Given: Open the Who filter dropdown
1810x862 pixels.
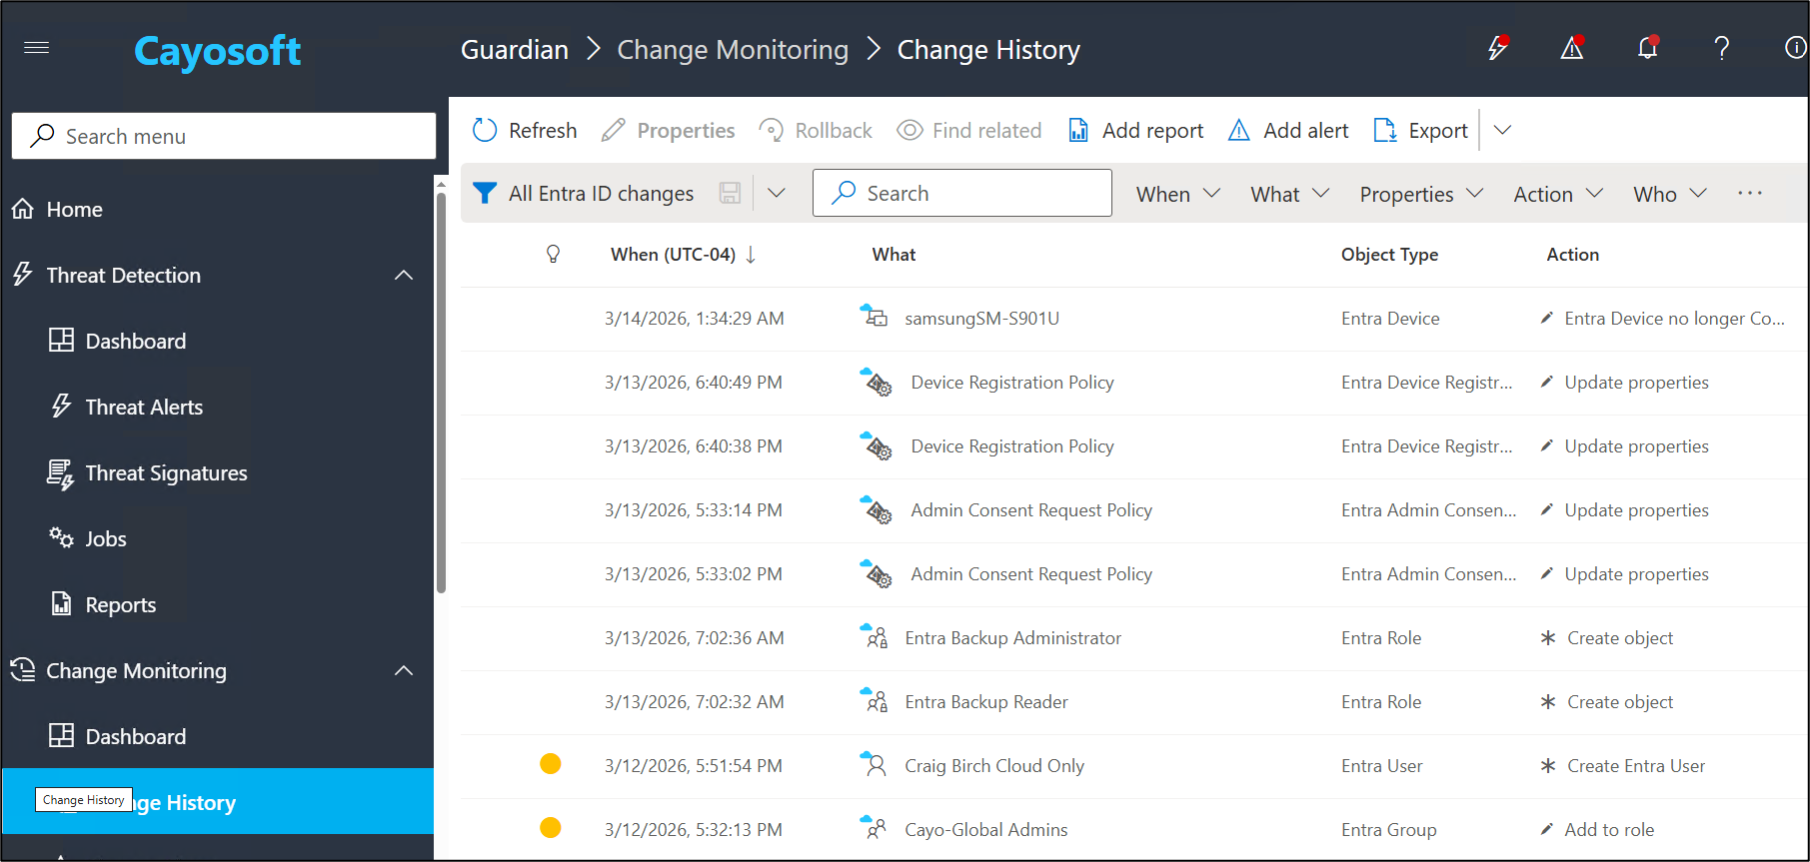Looking at the screenshot, I should (1669, 194).
